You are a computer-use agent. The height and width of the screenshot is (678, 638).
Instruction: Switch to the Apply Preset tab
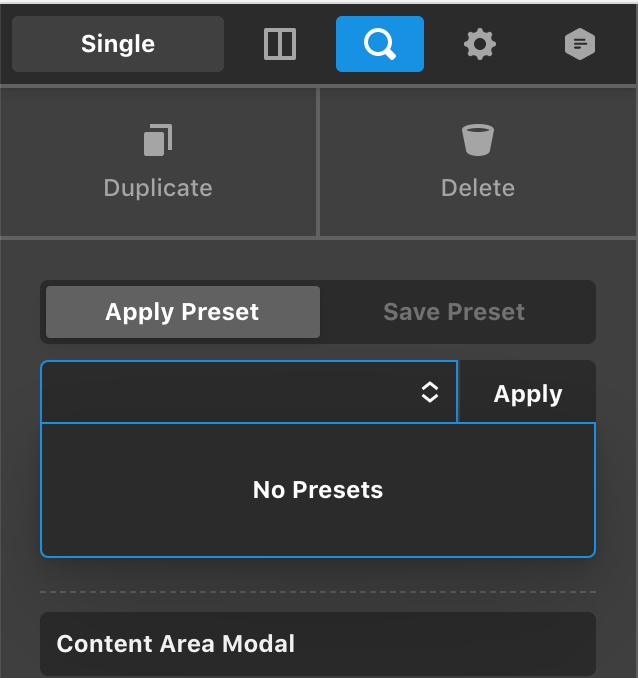pos(182,312)
